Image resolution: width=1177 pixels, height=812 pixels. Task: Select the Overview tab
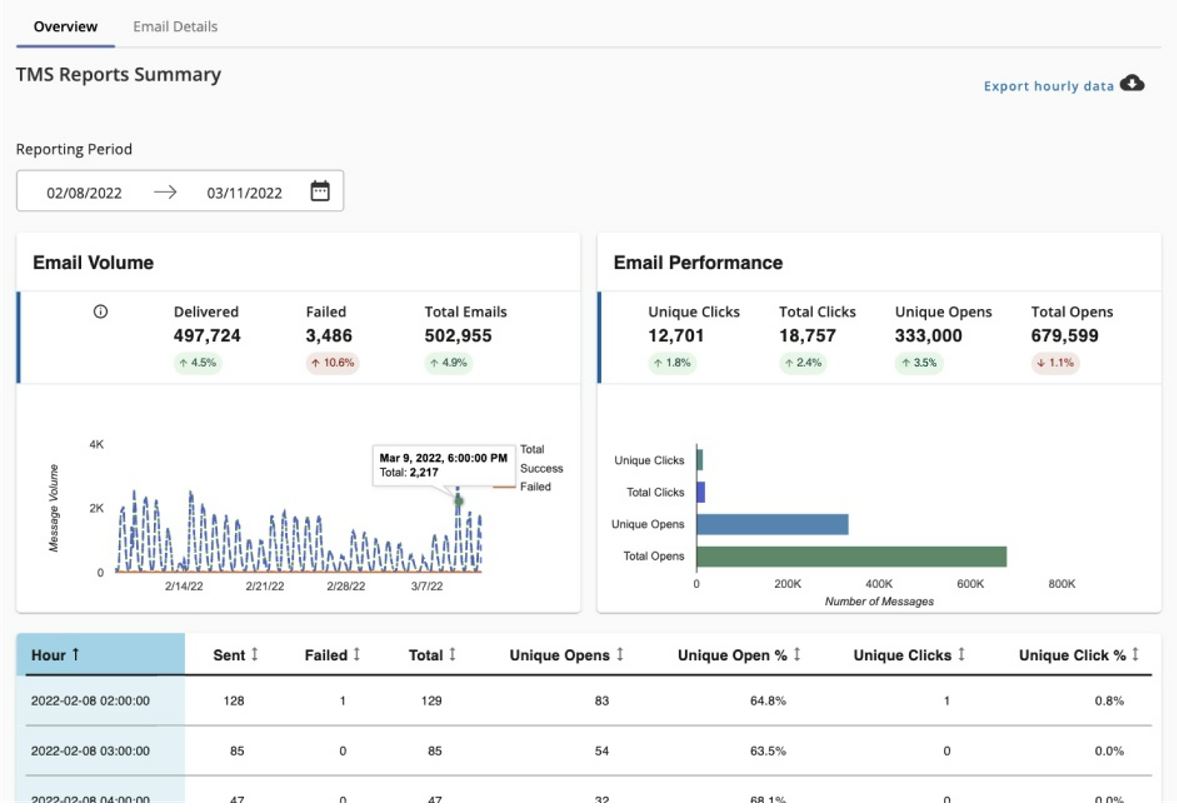[64, 27]
